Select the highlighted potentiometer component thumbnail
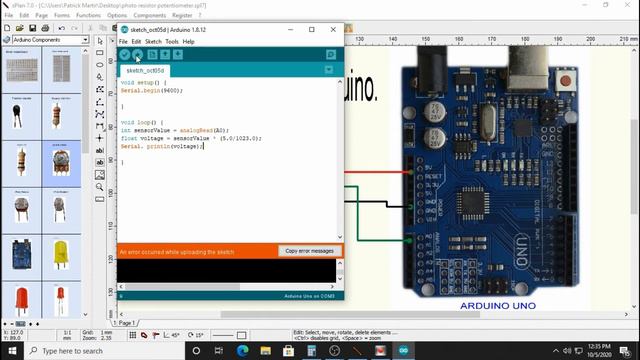Image resolution: width=640 pixels, height=360 pixels. (61, 164)
